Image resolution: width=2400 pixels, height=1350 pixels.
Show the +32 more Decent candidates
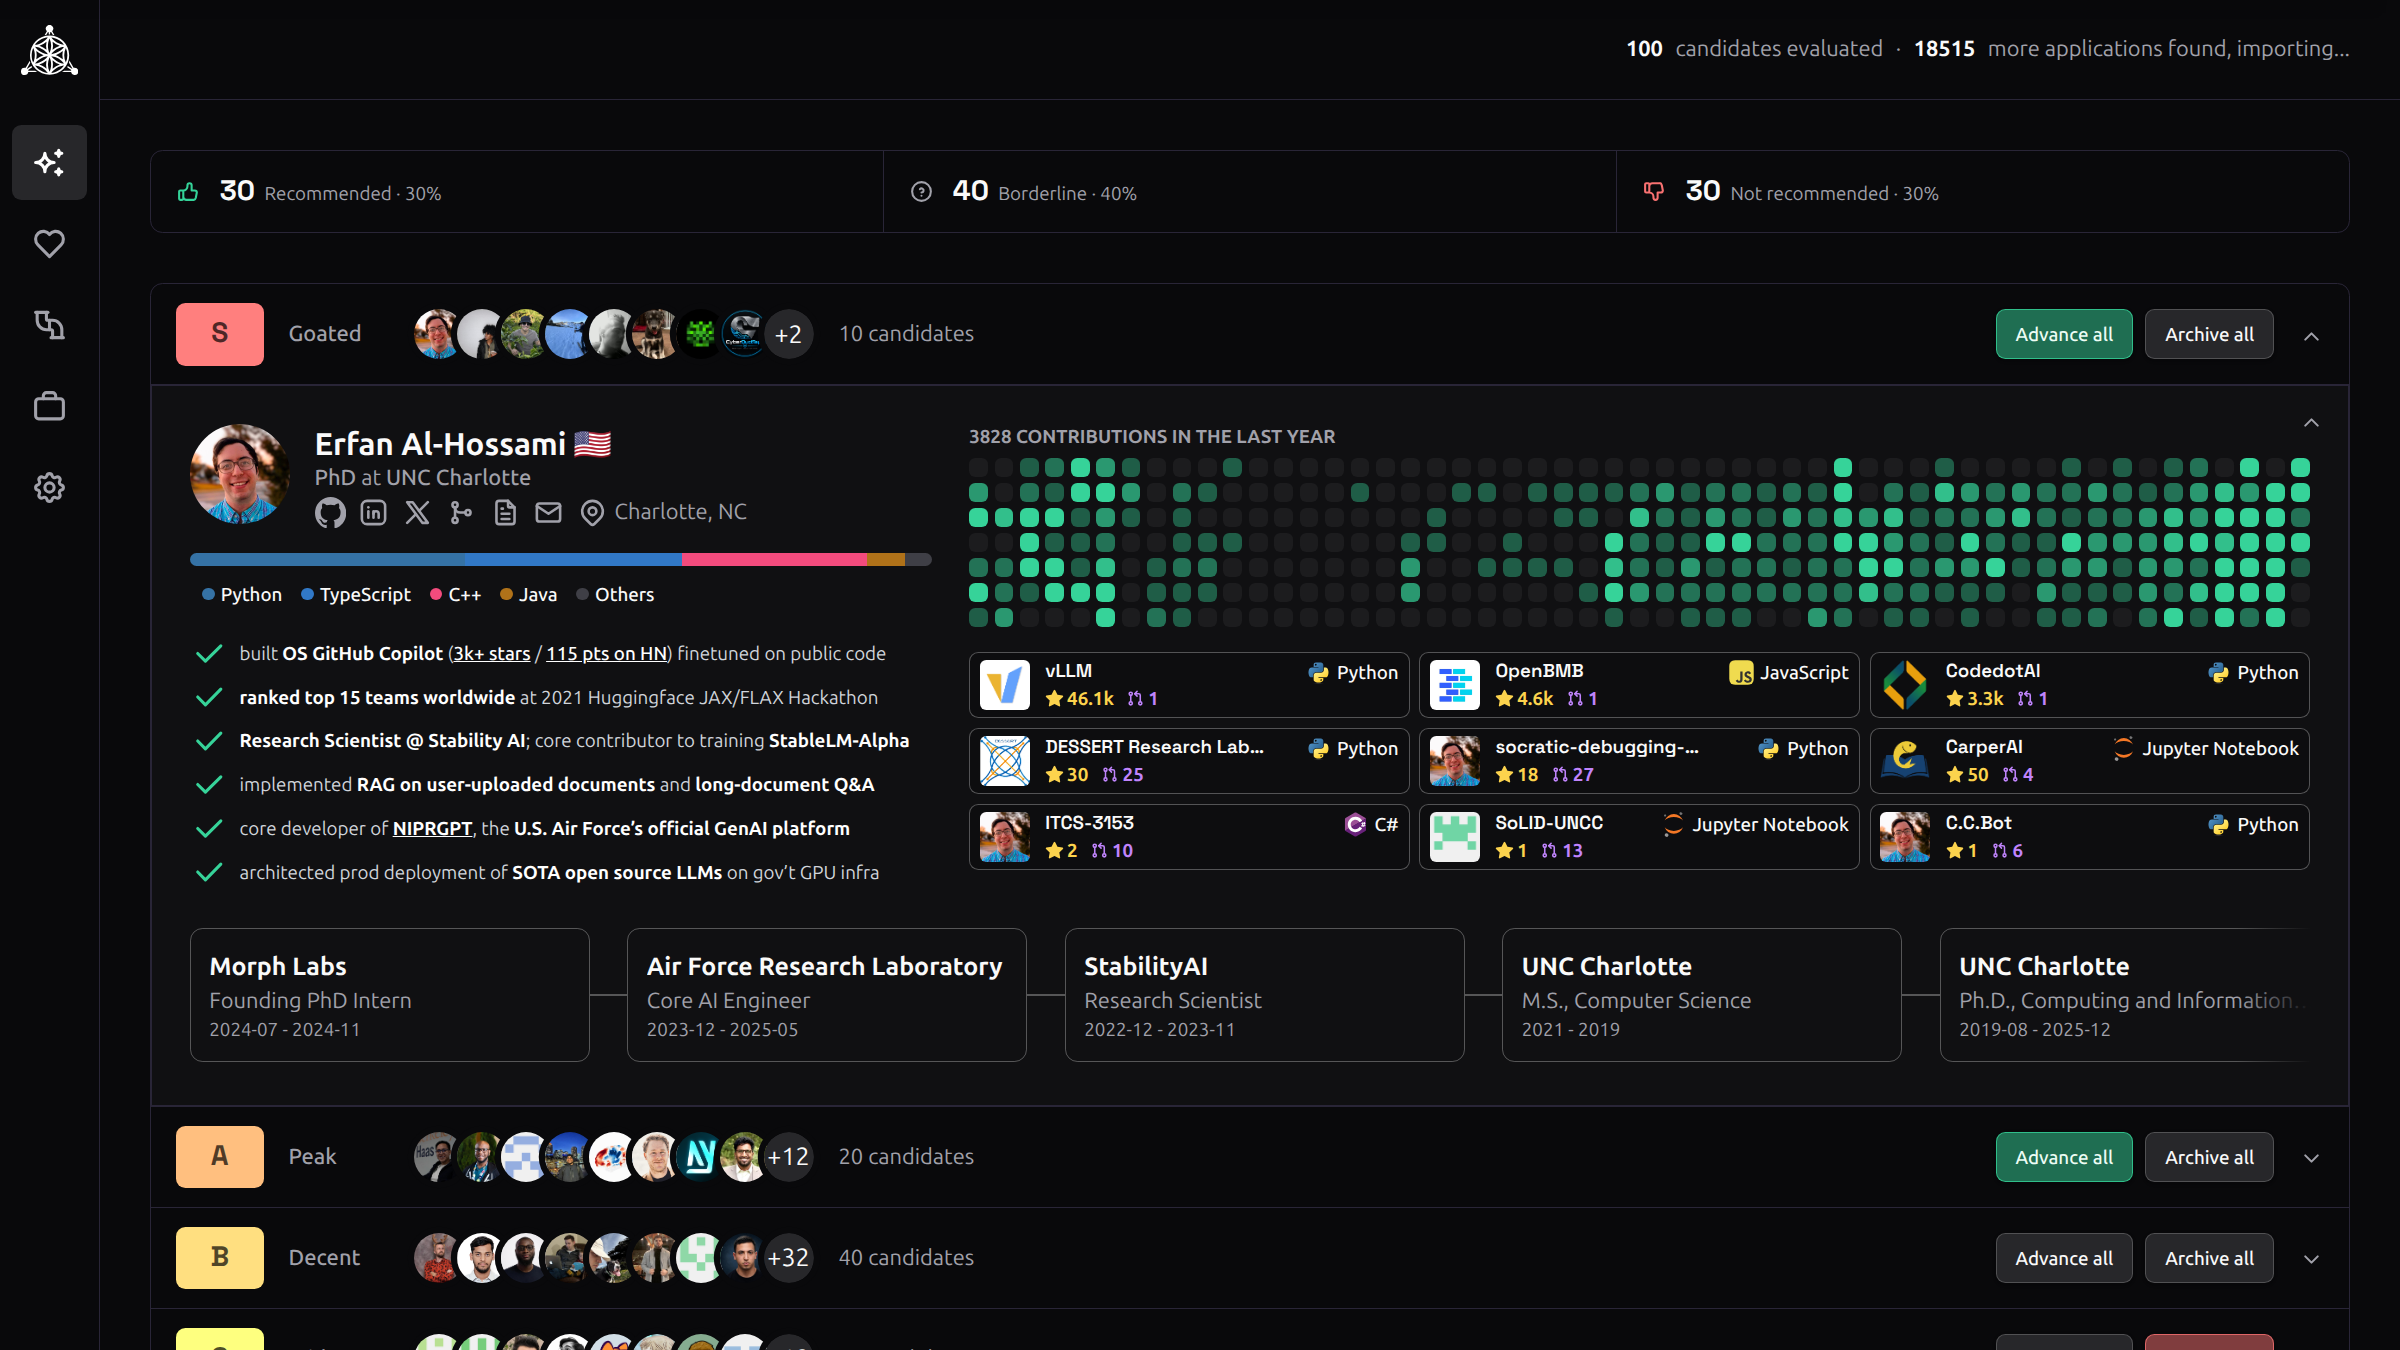[x=788, y=1258]
